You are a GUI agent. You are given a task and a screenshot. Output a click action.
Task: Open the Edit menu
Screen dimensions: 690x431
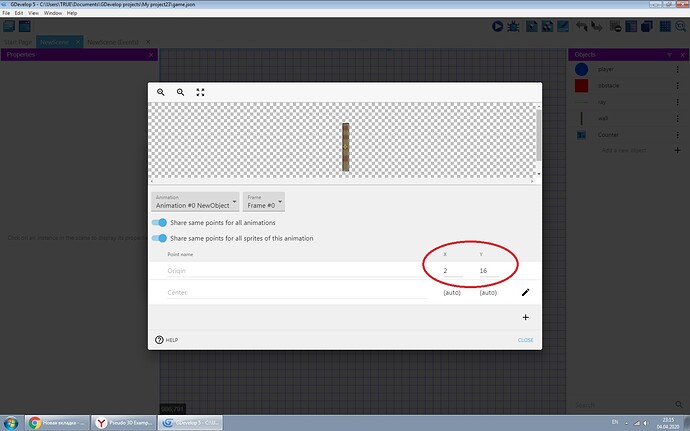tap(19, 13)
